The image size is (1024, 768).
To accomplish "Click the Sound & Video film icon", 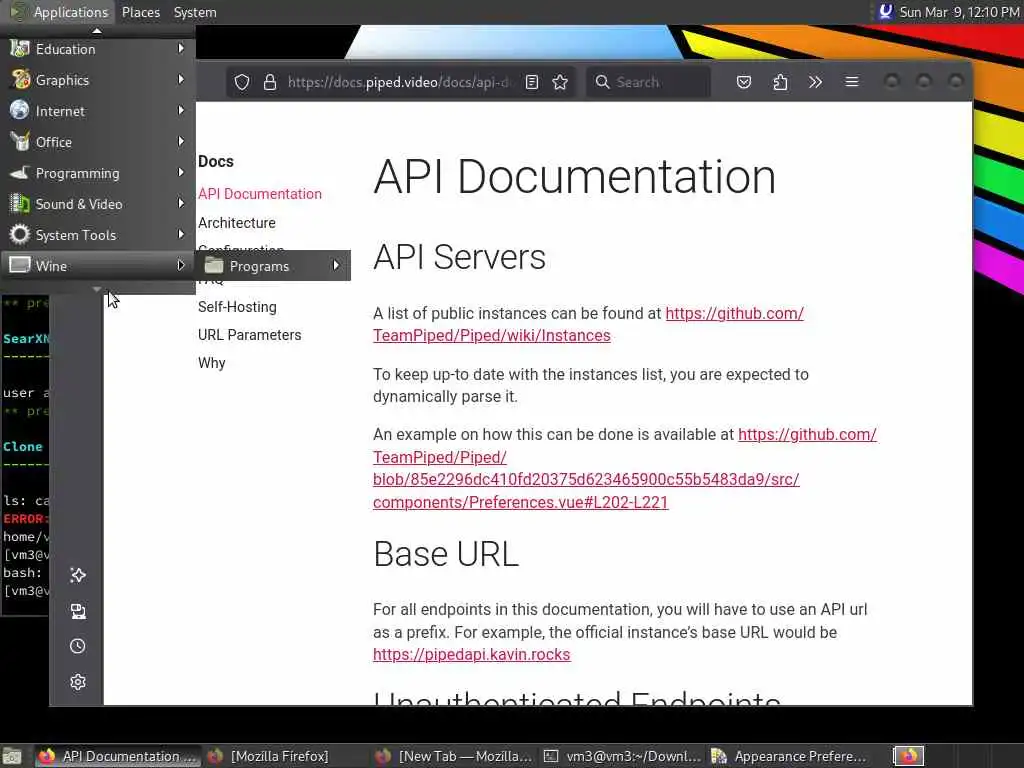I will 20,203.
